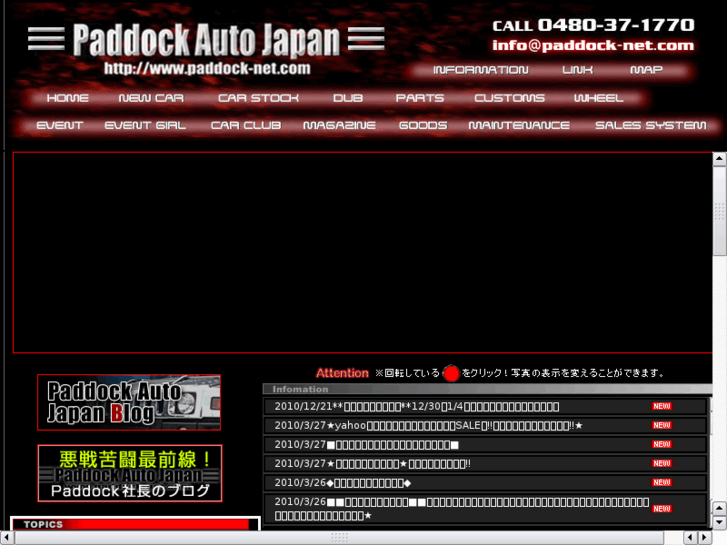
Task: Go to NEW CAR page
Action: [x=151, y=98]
